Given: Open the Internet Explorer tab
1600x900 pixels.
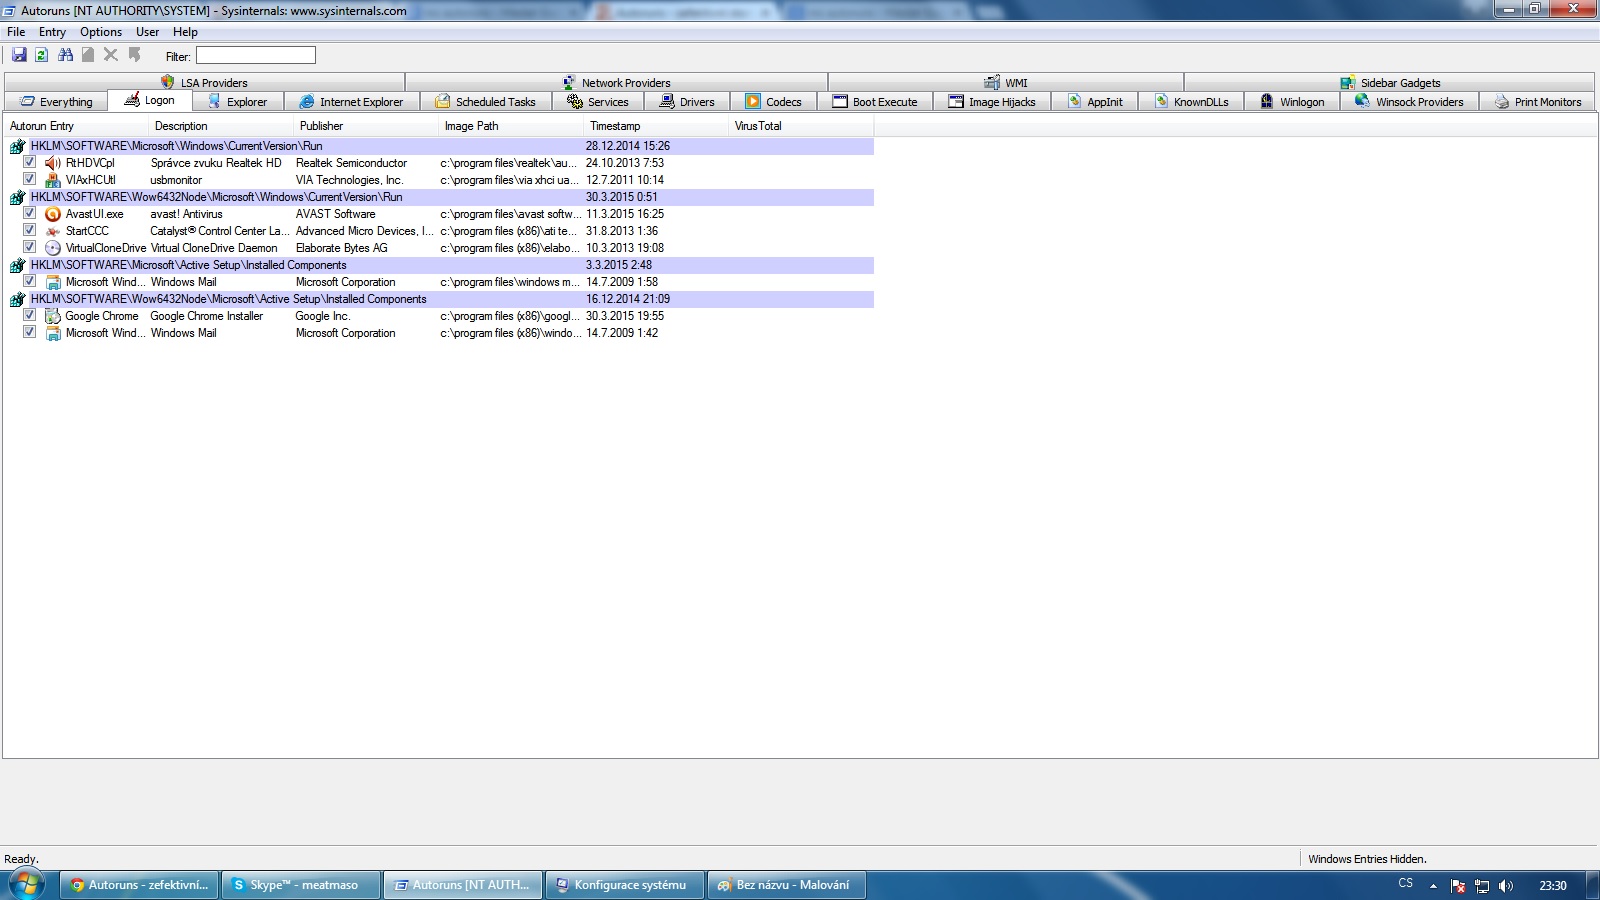Looking at the screenshot, I should (x=351, y=102).
